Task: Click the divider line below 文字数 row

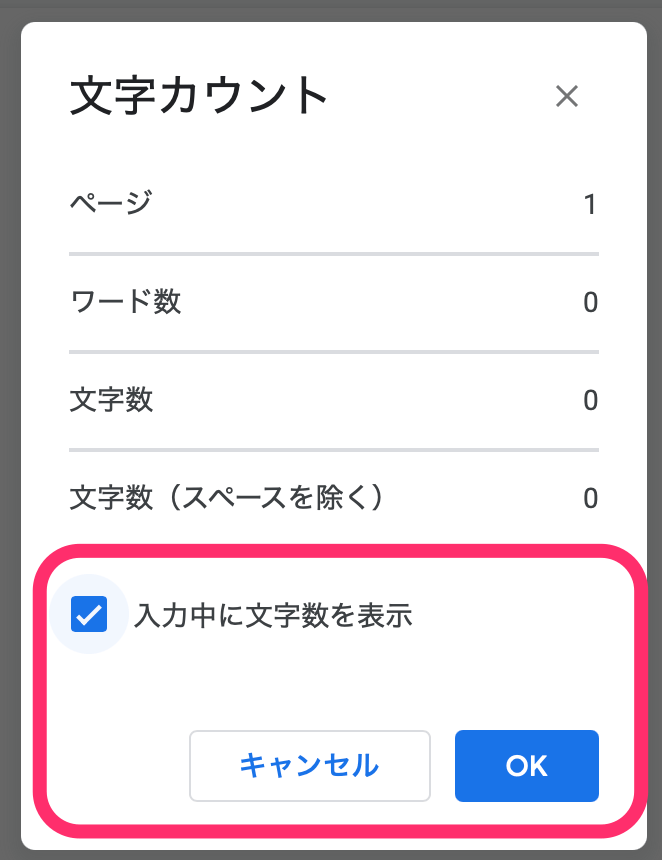Action: [333, 450]
